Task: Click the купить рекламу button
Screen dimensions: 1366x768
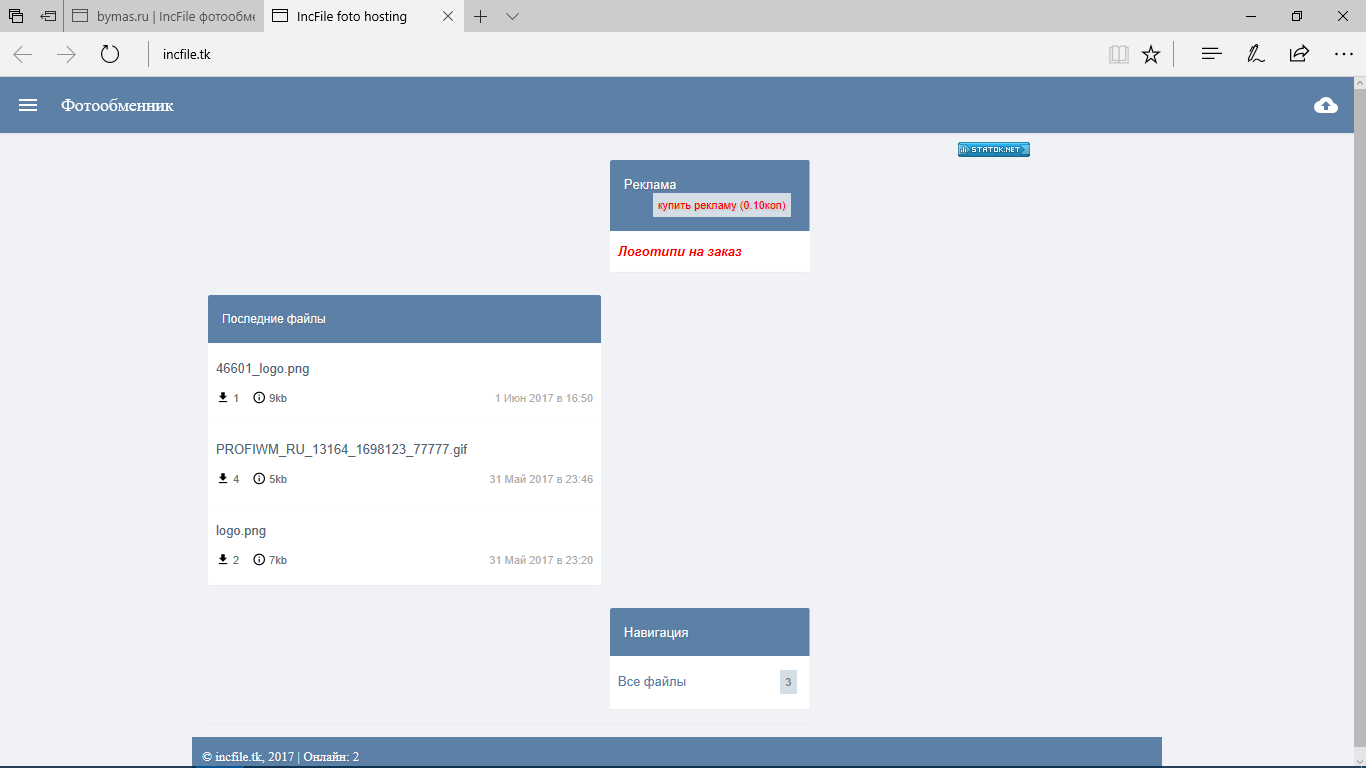Action: click(x=721, y=205)
